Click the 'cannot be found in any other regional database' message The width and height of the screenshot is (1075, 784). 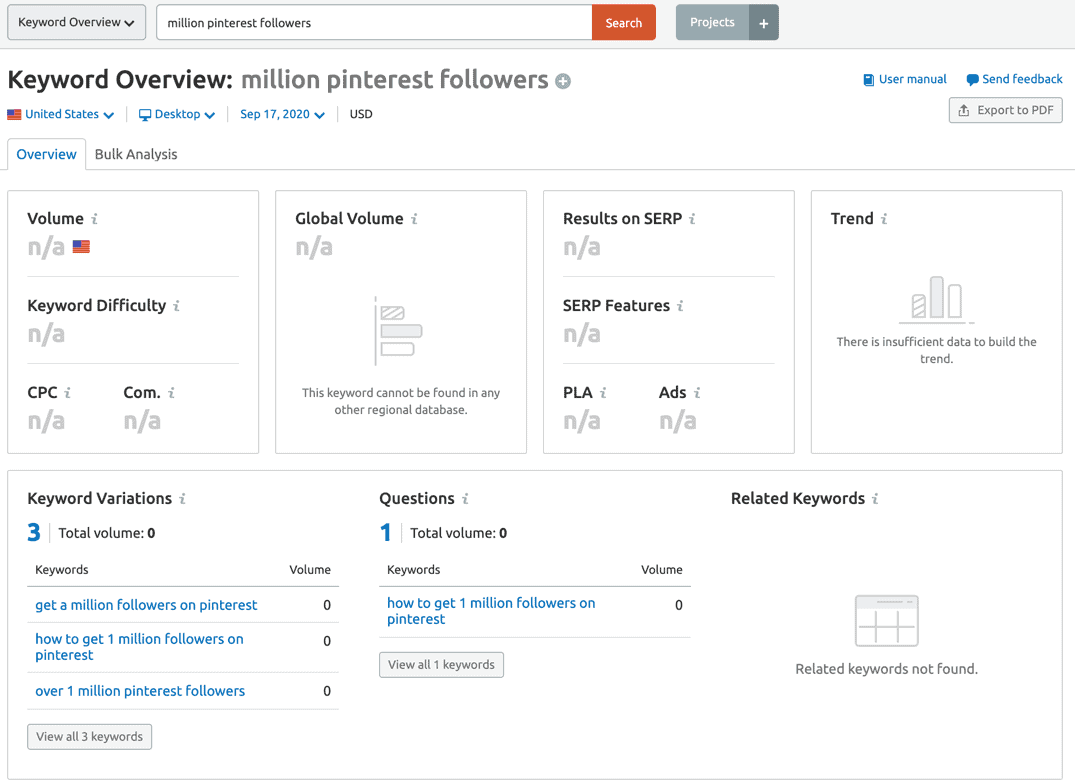point(401,402)
